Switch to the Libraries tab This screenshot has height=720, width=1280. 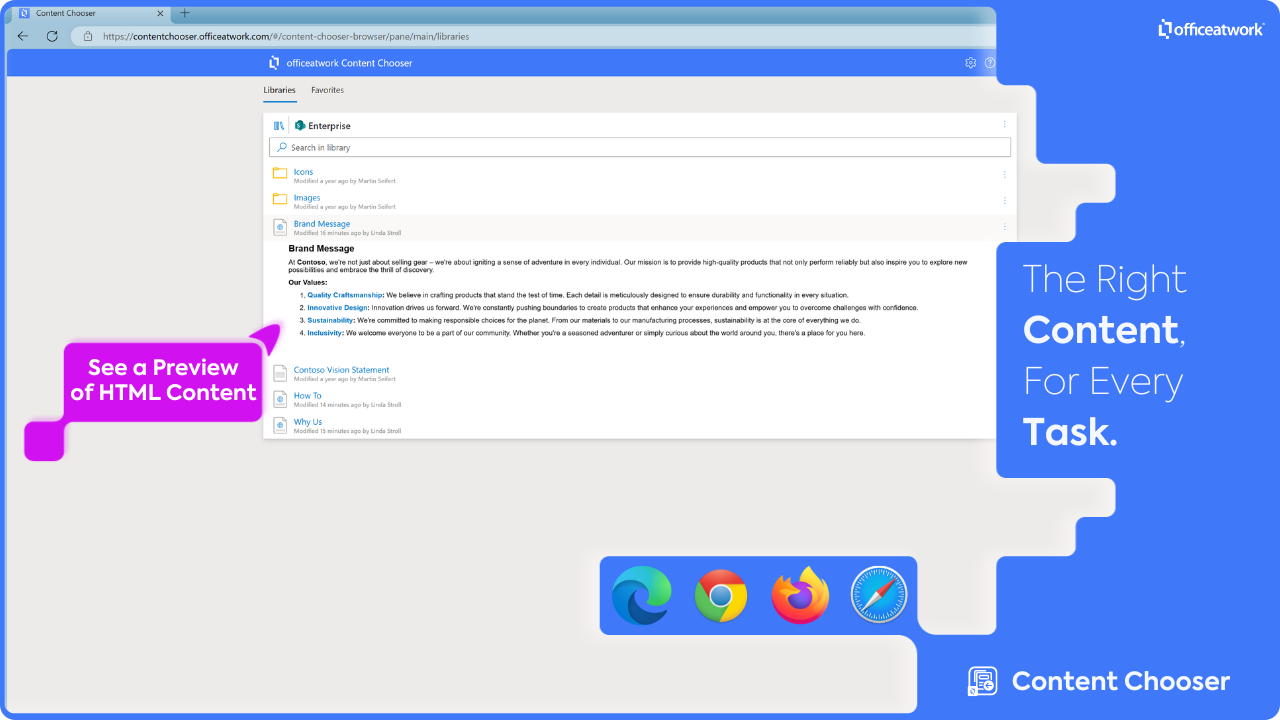(x=280, y=90)
